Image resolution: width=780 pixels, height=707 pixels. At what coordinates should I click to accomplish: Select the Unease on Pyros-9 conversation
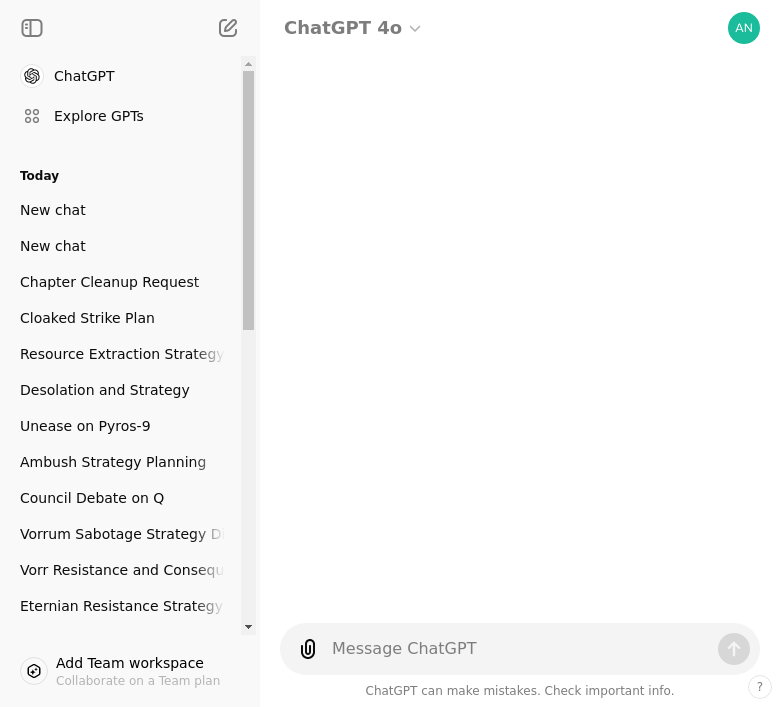coord(85,426)
